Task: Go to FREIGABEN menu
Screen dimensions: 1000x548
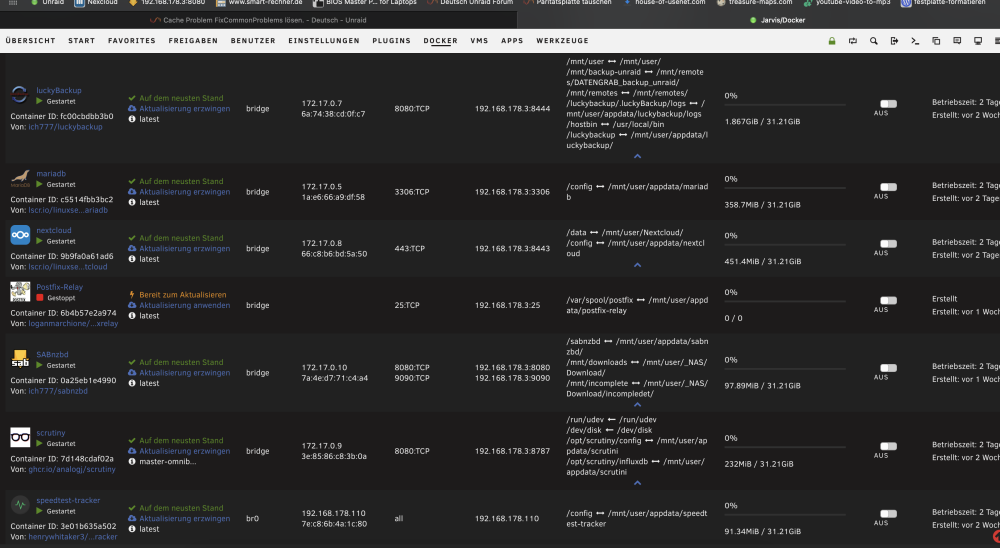Action: pyautogui.click(x=193, y=41)
